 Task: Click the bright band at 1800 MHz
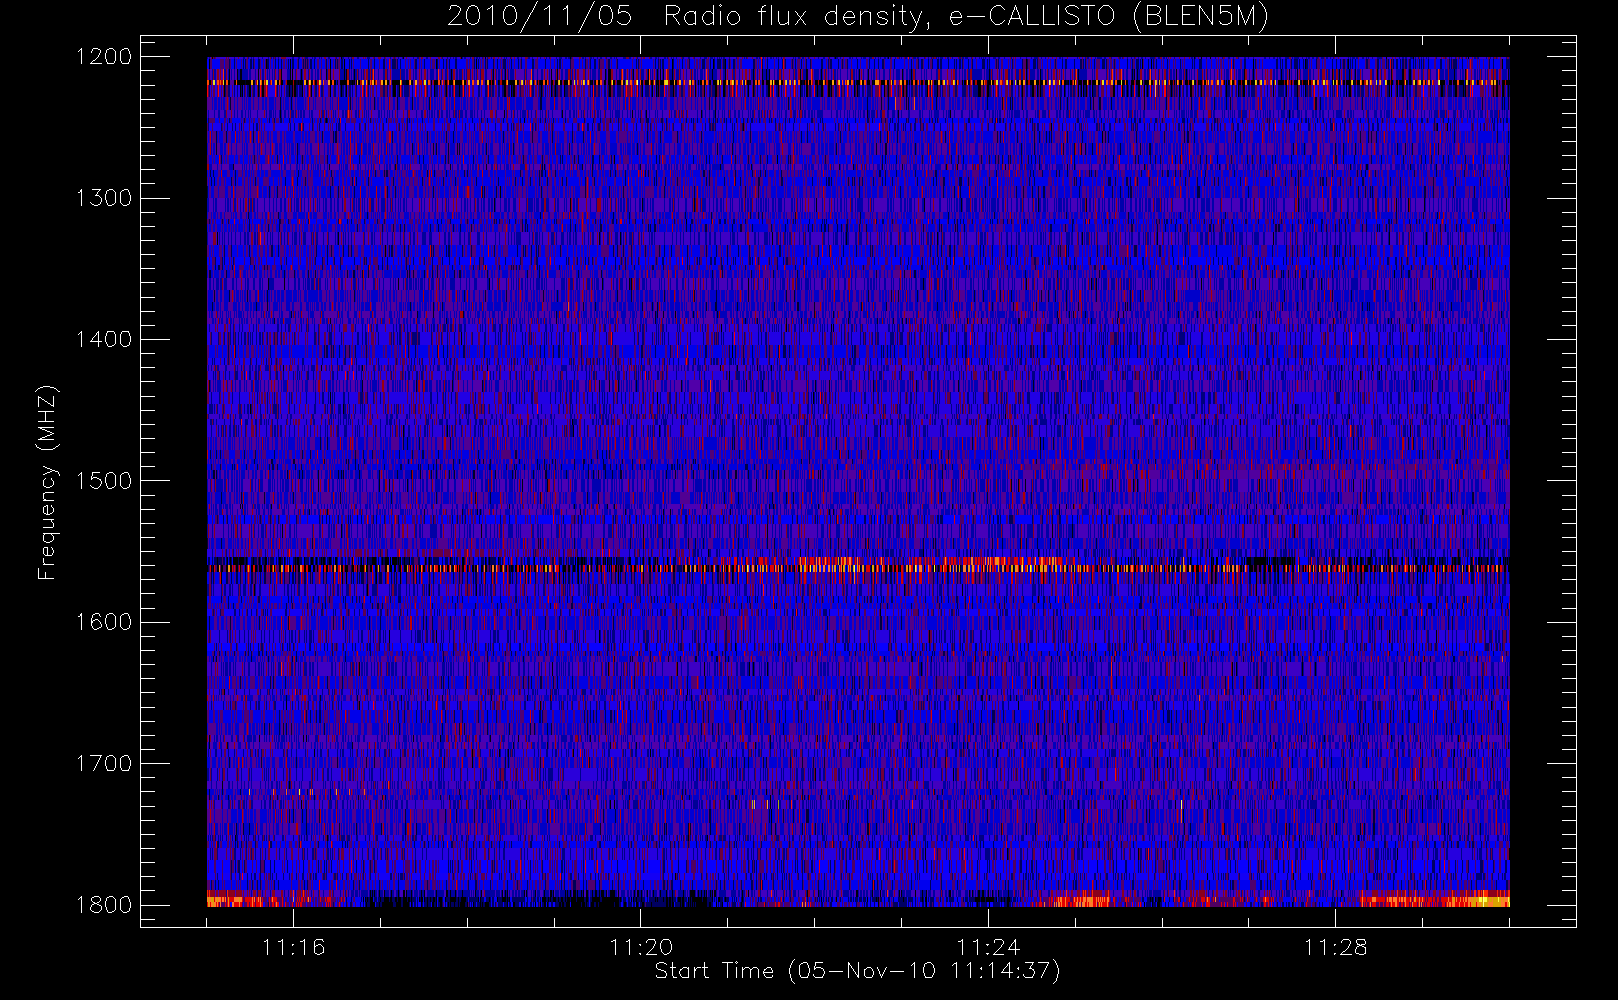click(858, 899)
